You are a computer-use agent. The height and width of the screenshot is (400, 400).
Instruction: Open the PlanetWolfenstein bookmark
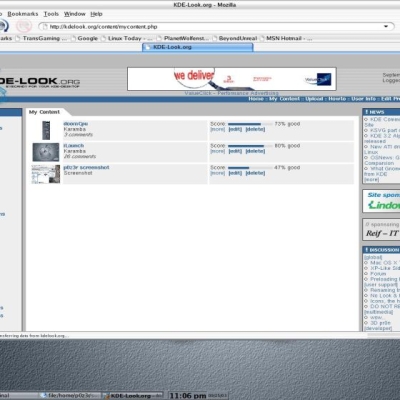click(183, 38)
